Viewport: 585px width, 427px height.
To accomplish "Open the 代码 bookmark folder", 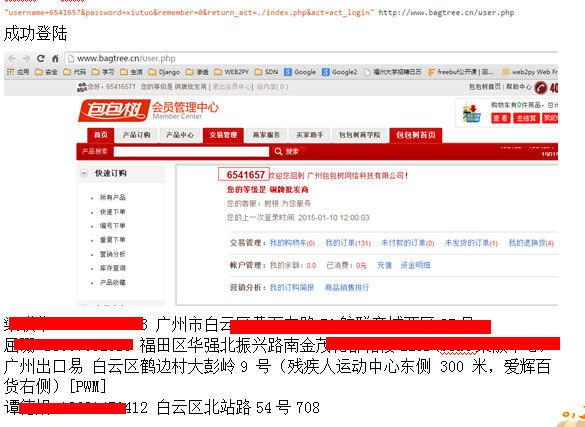I will coord(75,72).
